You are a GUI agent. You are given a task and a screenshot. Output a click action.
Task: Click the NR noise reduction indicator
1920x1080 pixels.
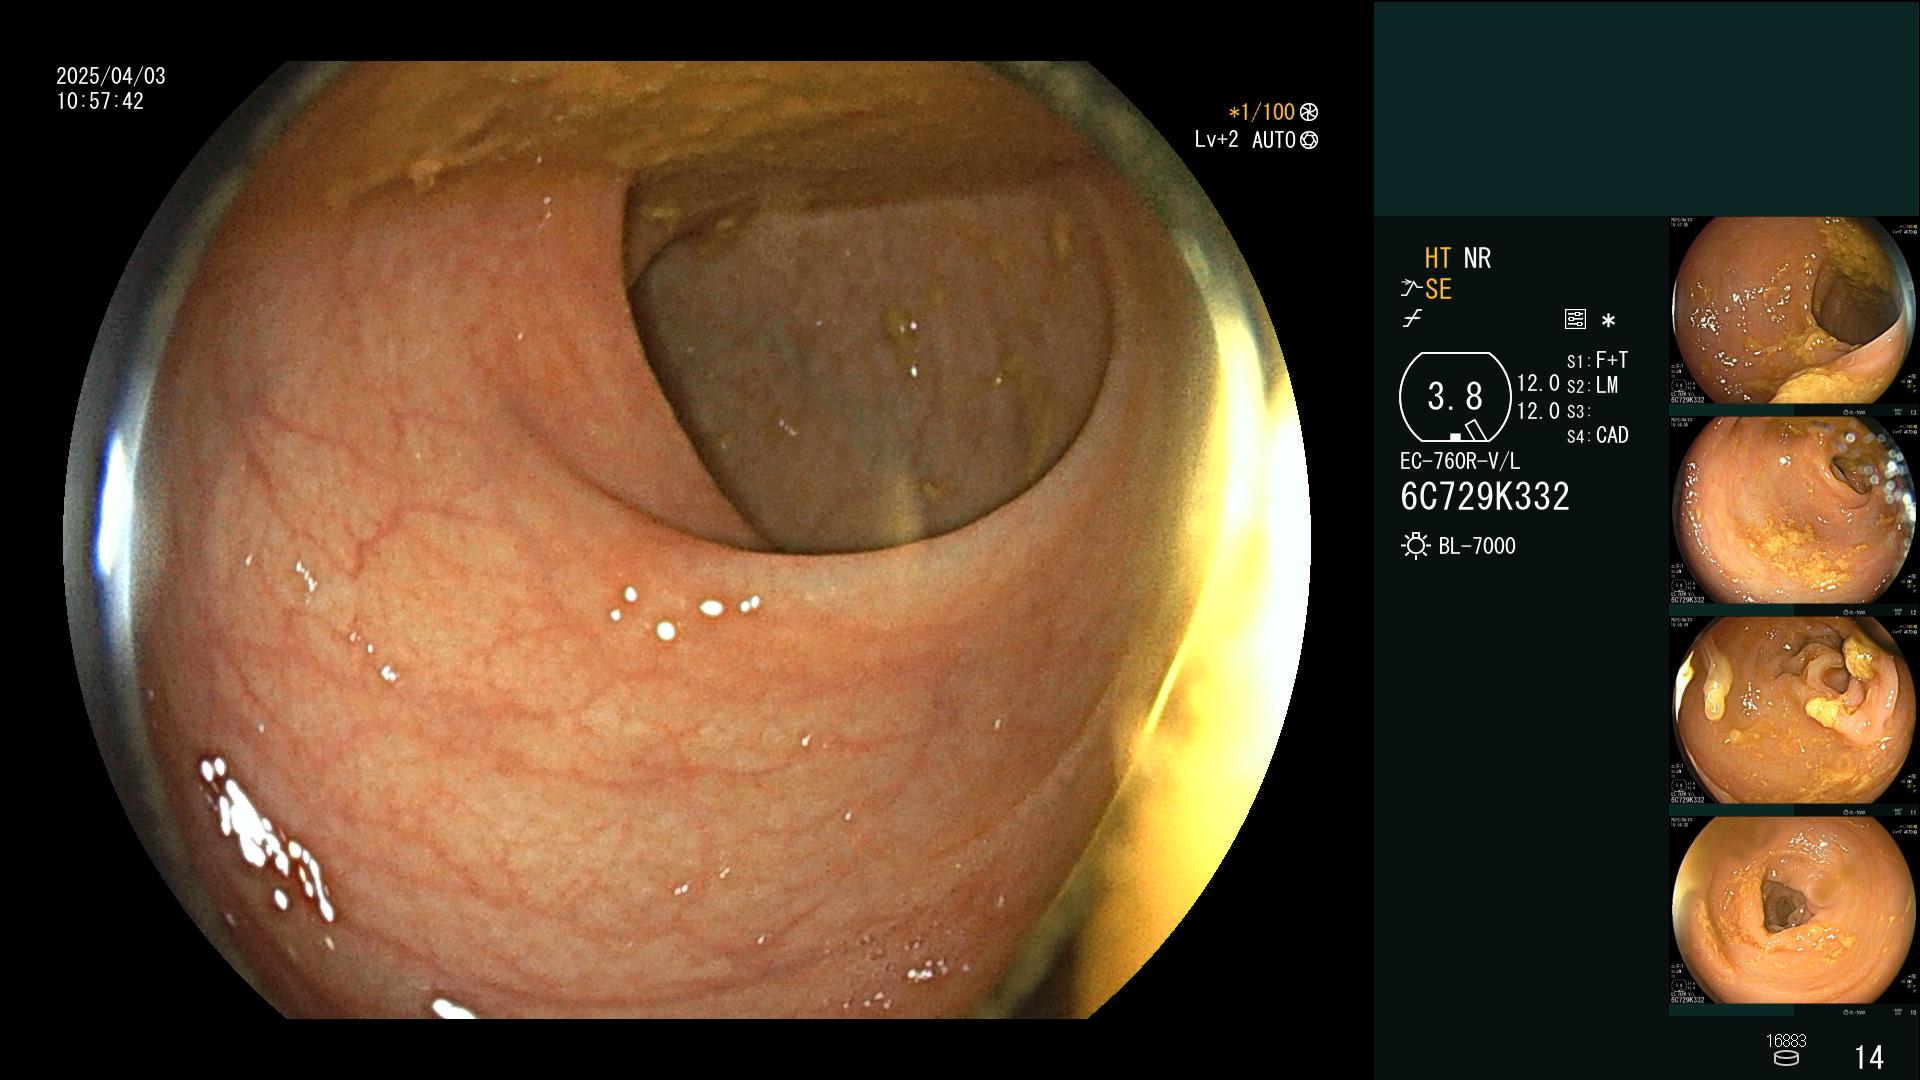1477,258
